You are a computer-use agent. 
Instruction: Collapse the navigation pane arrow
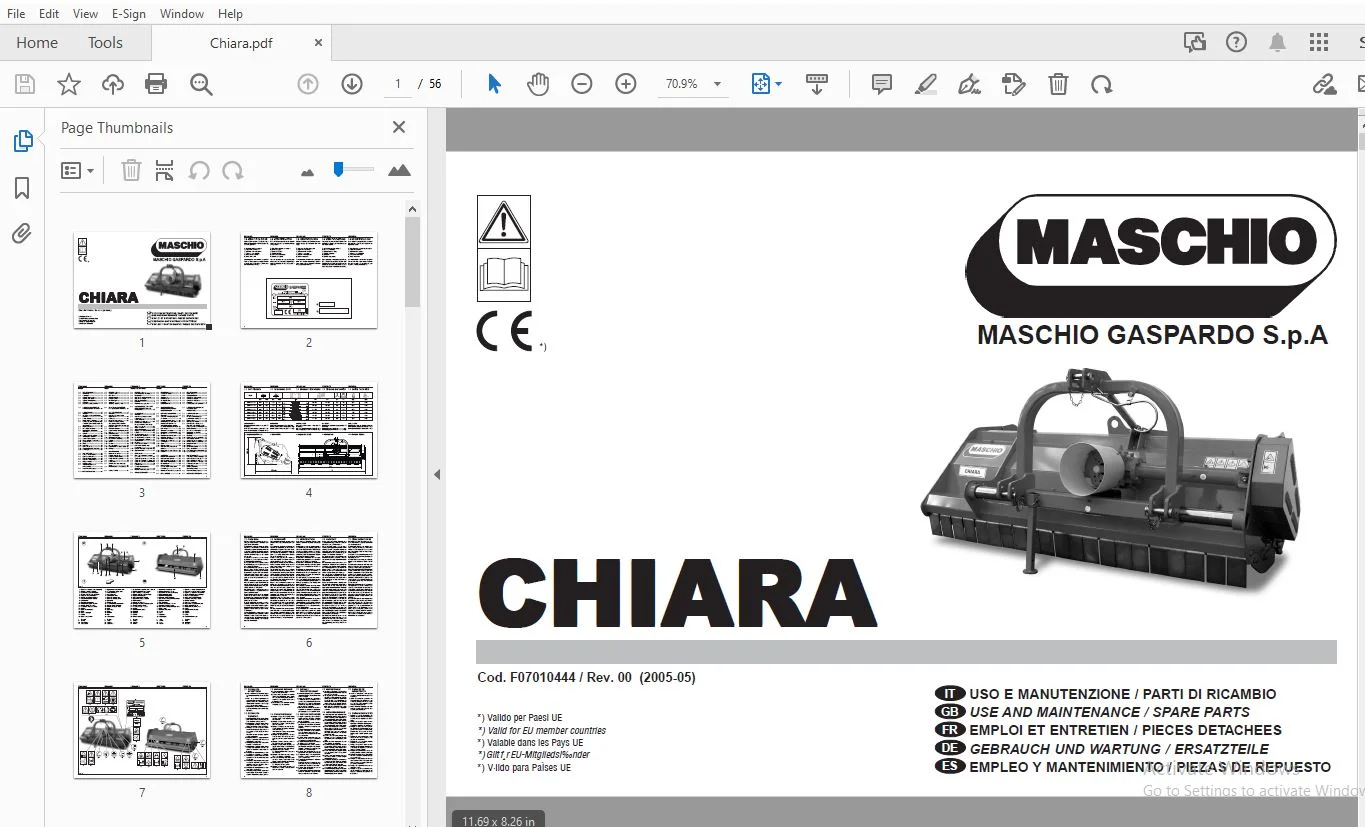(x=437, y=475)
